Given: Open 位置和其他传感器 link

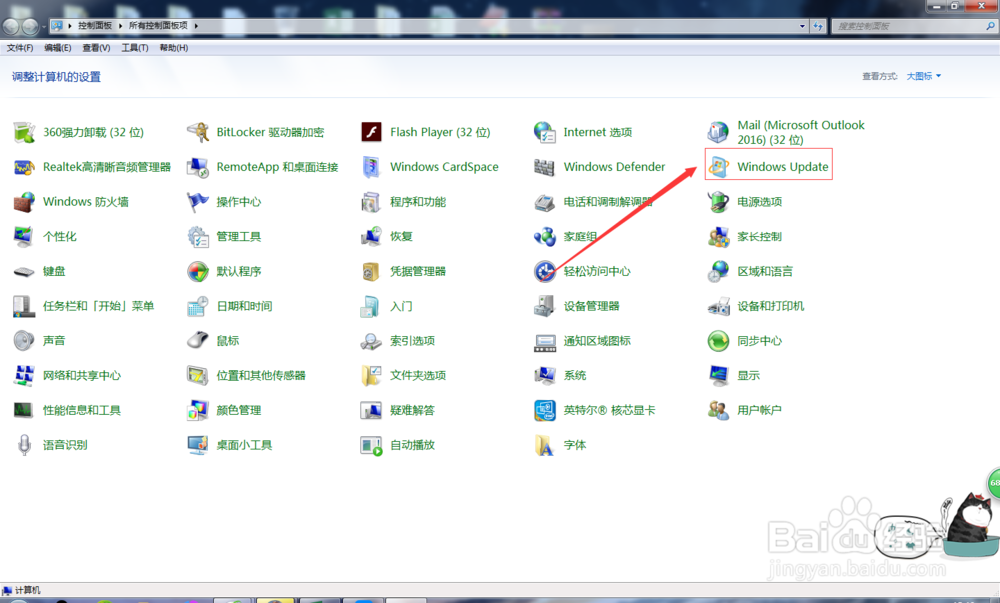Looking at the screenshot, I should click(261, 375).
